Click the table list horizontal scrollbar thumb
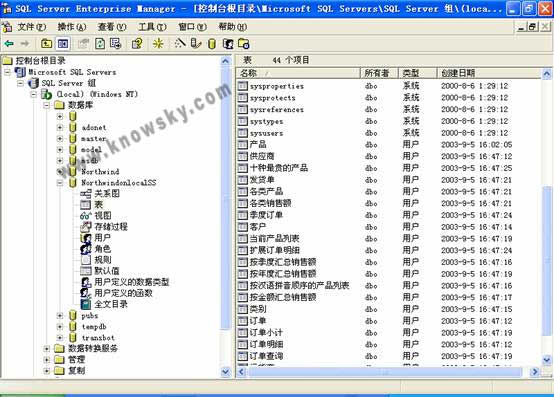This screenshot has width=554, height=397. coord(385,372)
